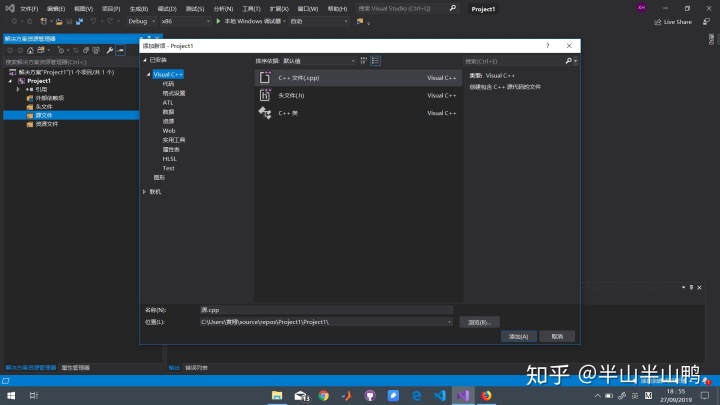This screenshot has height=405, width=720.
Task: Click the dialog search magnifier icon
Action: (x=568, y=61)
